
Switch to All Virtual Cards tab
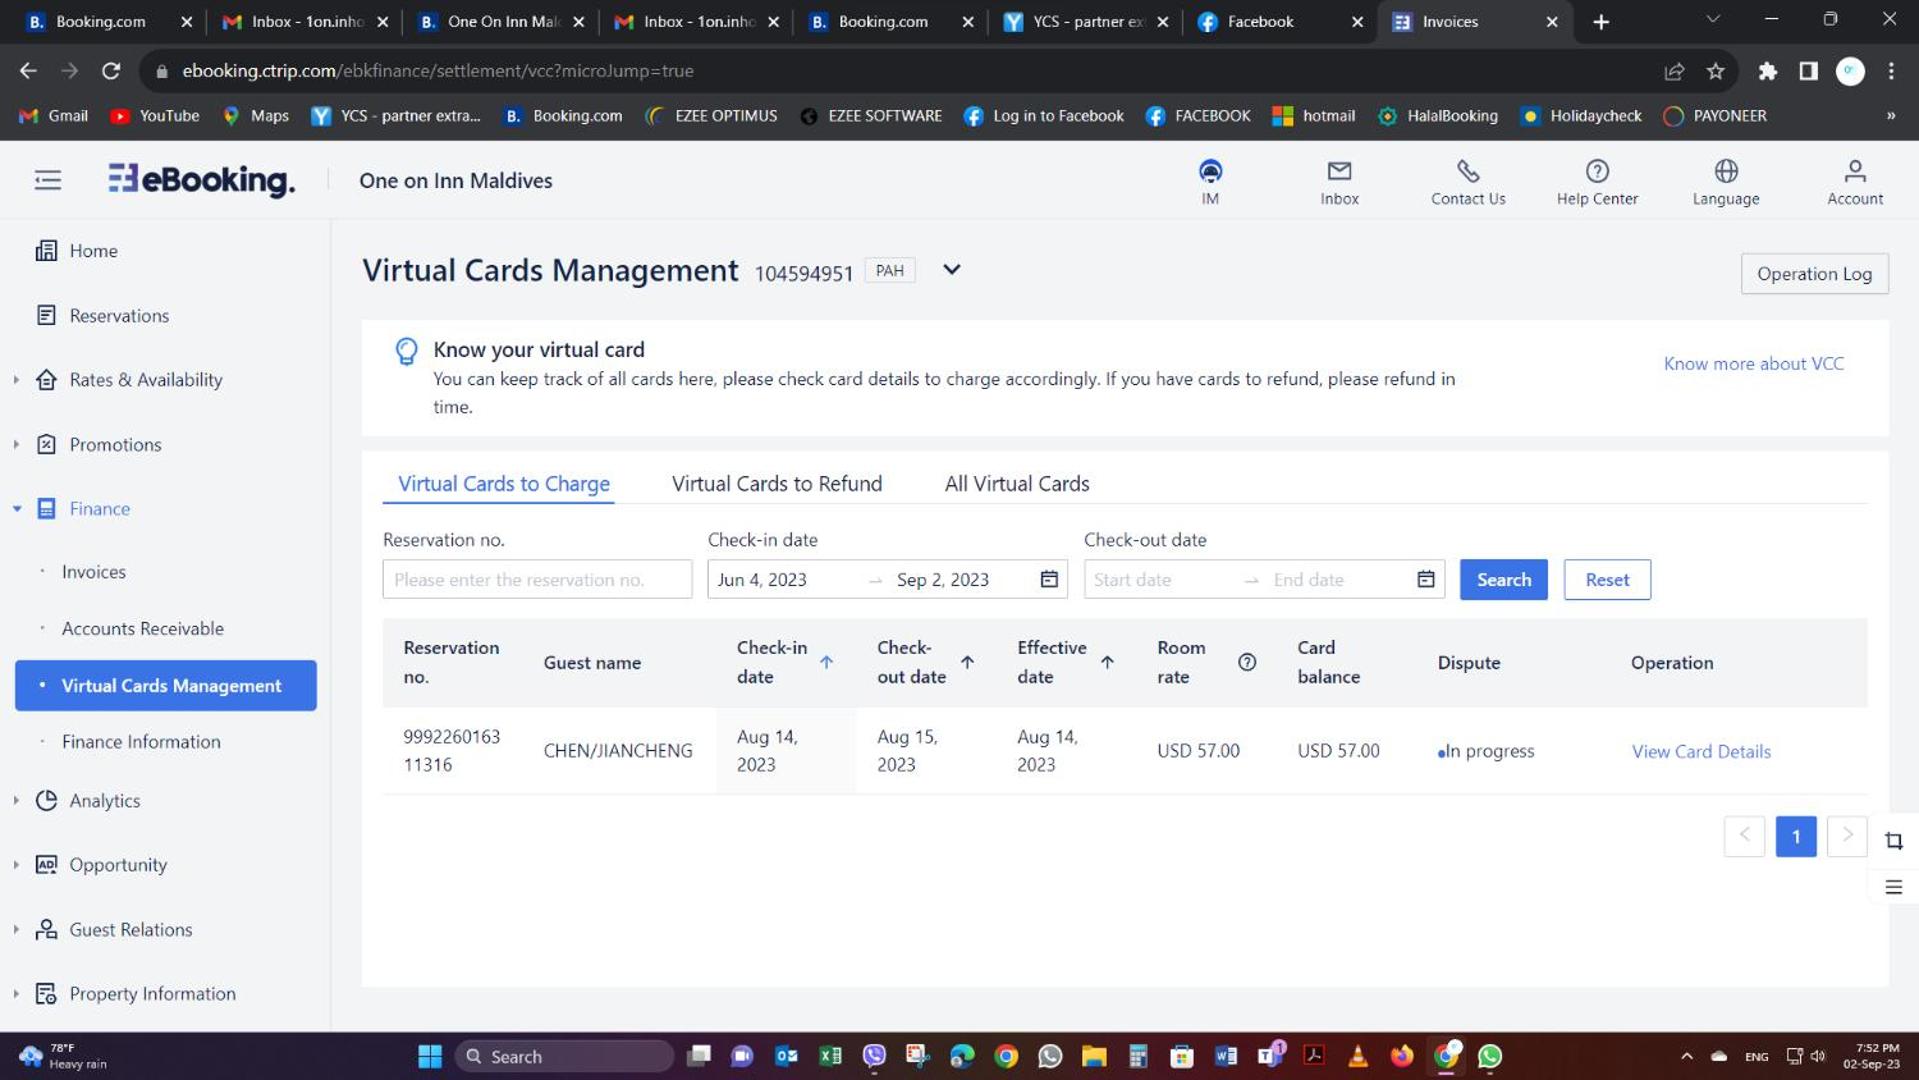pyautogui.click(x=1016, y=484)
